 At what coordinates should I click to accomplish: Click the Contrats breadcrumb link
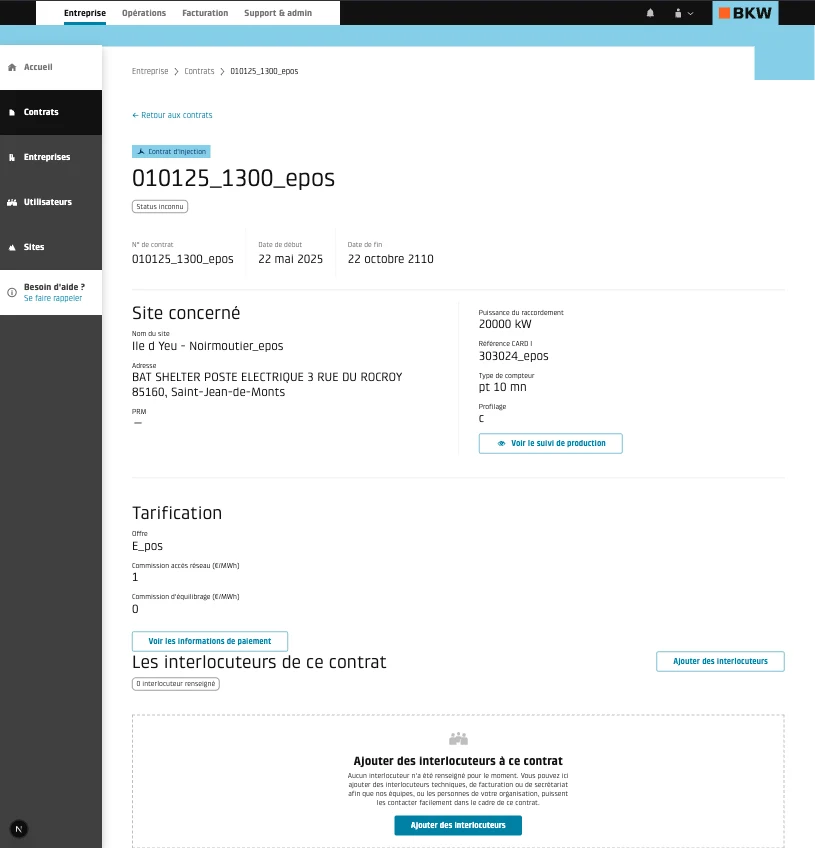coord(199,71)
